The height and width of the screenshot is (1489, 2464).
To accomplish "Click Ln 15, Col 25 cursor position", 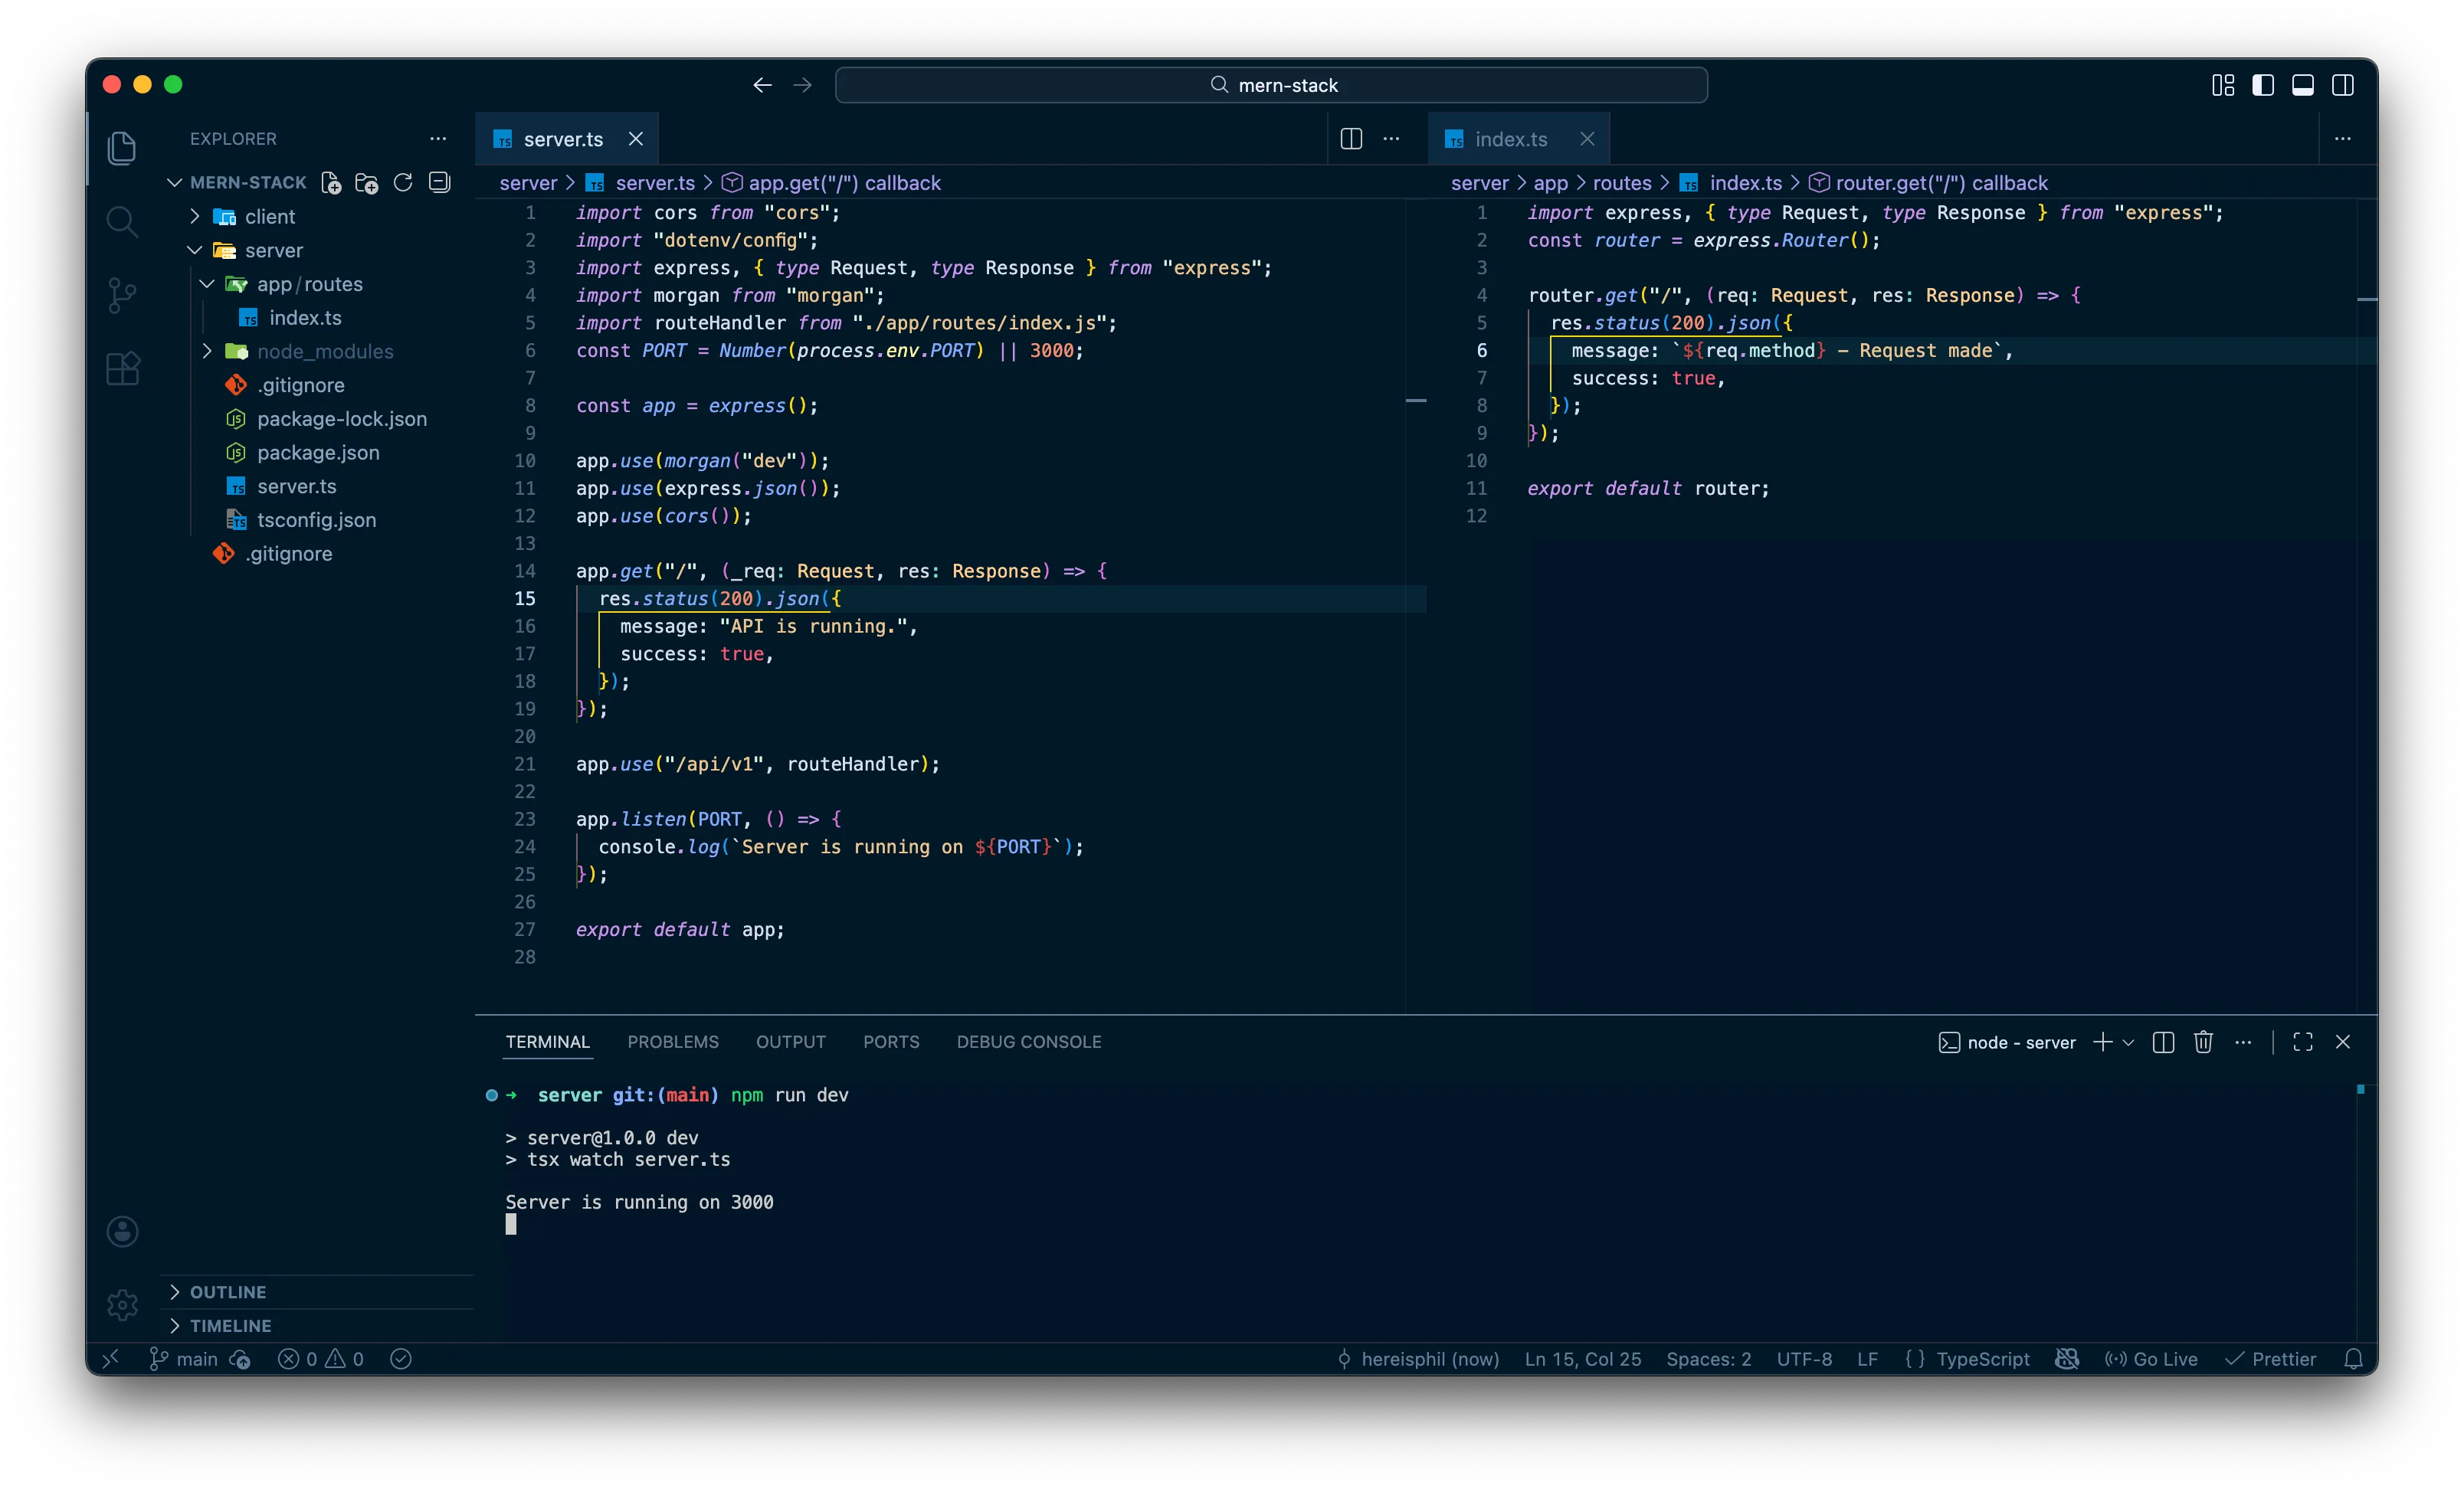I will [1583, 1359].
